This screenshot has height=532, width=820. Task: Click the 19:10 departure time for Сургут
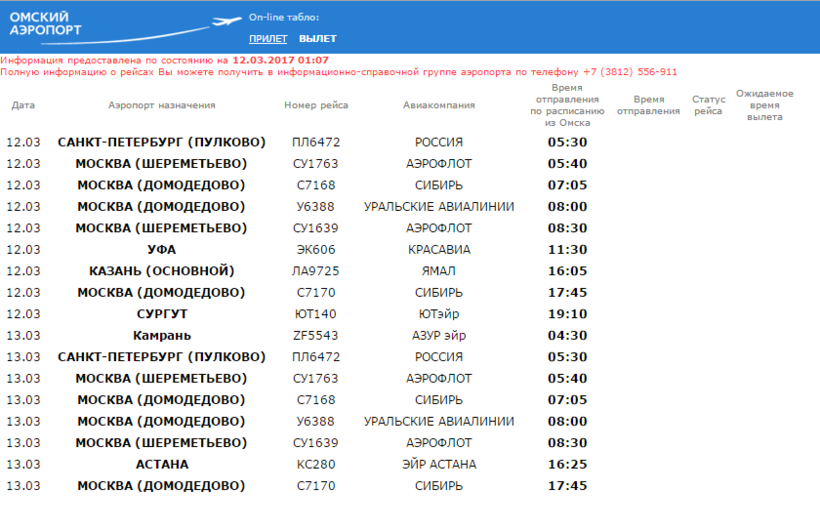(567, 314)
